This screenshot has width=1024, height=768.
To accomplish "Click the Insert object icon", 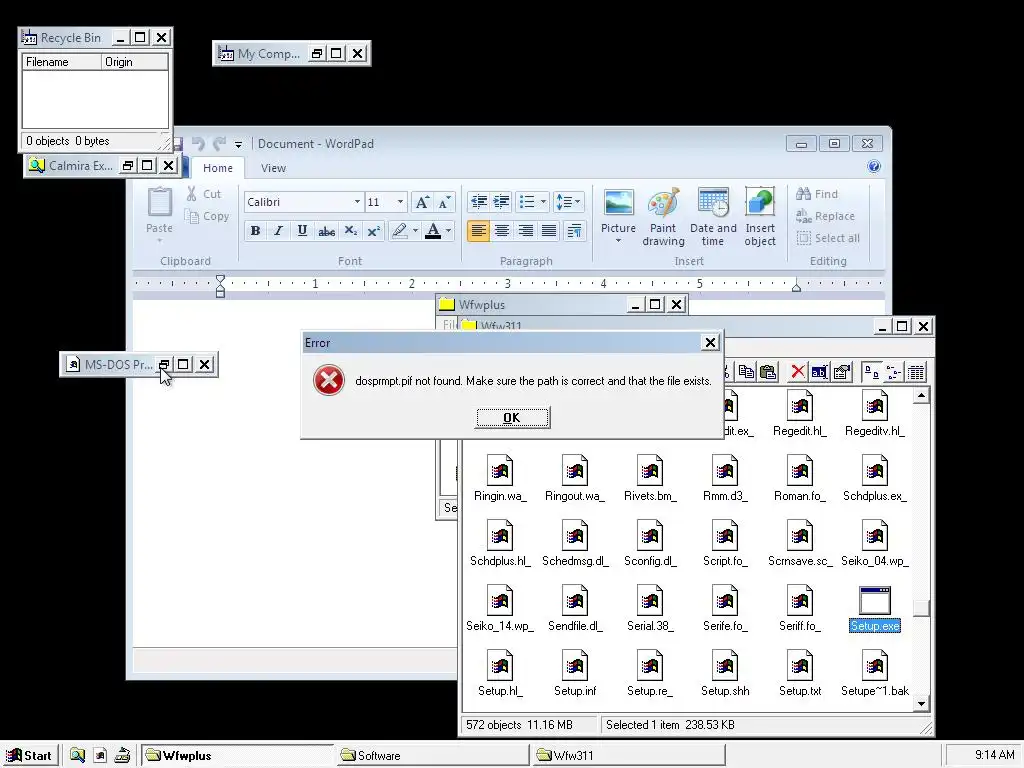I will point(760,202).
